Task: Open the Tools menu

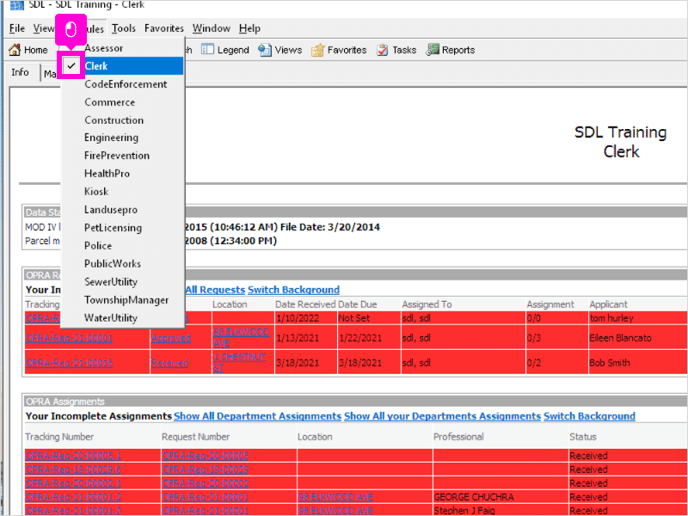Action: [123, 29]
